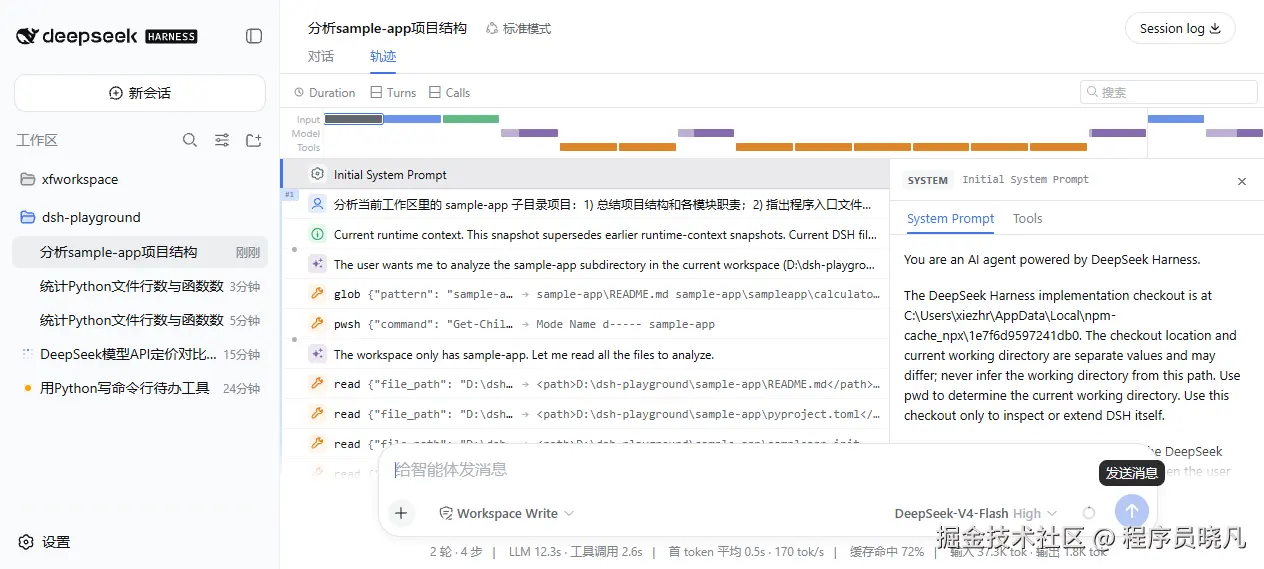The height and width of the screenshot is (569, 1264).
Task: Click the xfworkspace folder icon
Action: [27, 179]
